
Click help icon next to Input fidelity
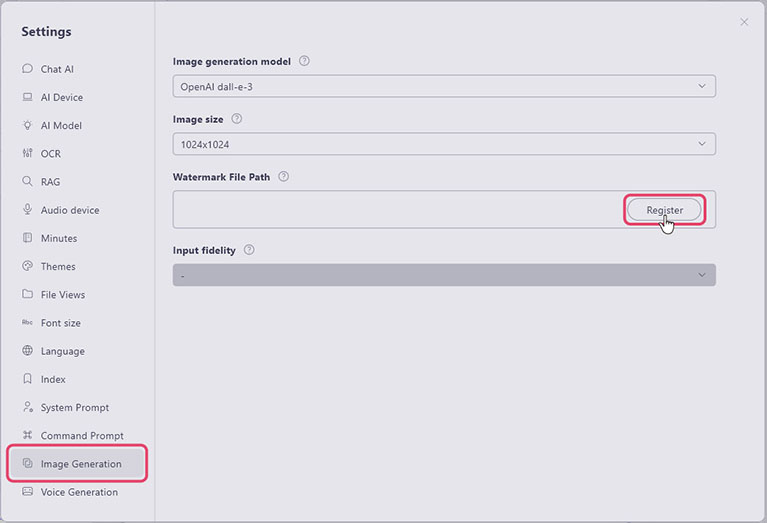[x=249, y=250]
